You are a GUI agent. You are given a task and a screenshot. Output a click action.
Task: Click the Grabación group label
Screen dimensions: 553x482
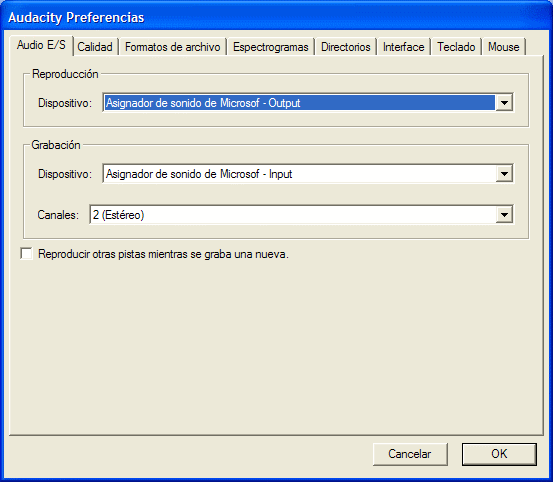click(56, 145)
